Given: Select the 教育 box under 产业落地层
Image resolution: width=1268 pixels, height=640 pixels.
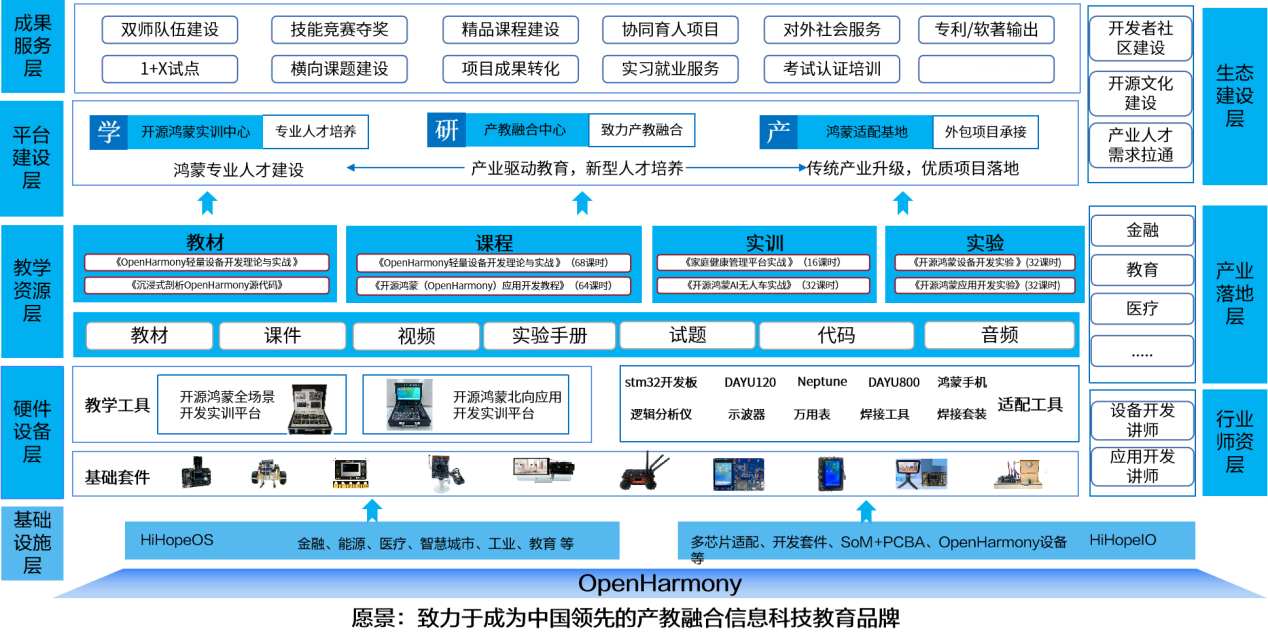Looking at the screenshot, I should tap(1142, 270).
